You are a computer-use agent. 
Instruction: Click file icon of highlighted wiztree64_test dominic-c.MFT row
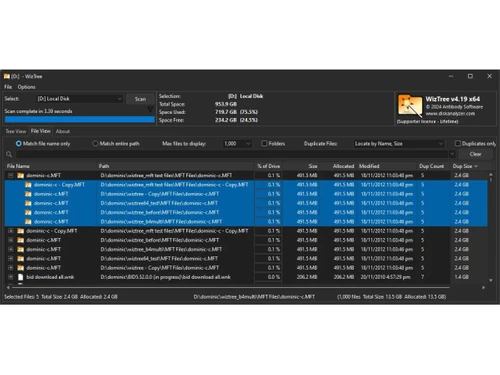point(28,203)
